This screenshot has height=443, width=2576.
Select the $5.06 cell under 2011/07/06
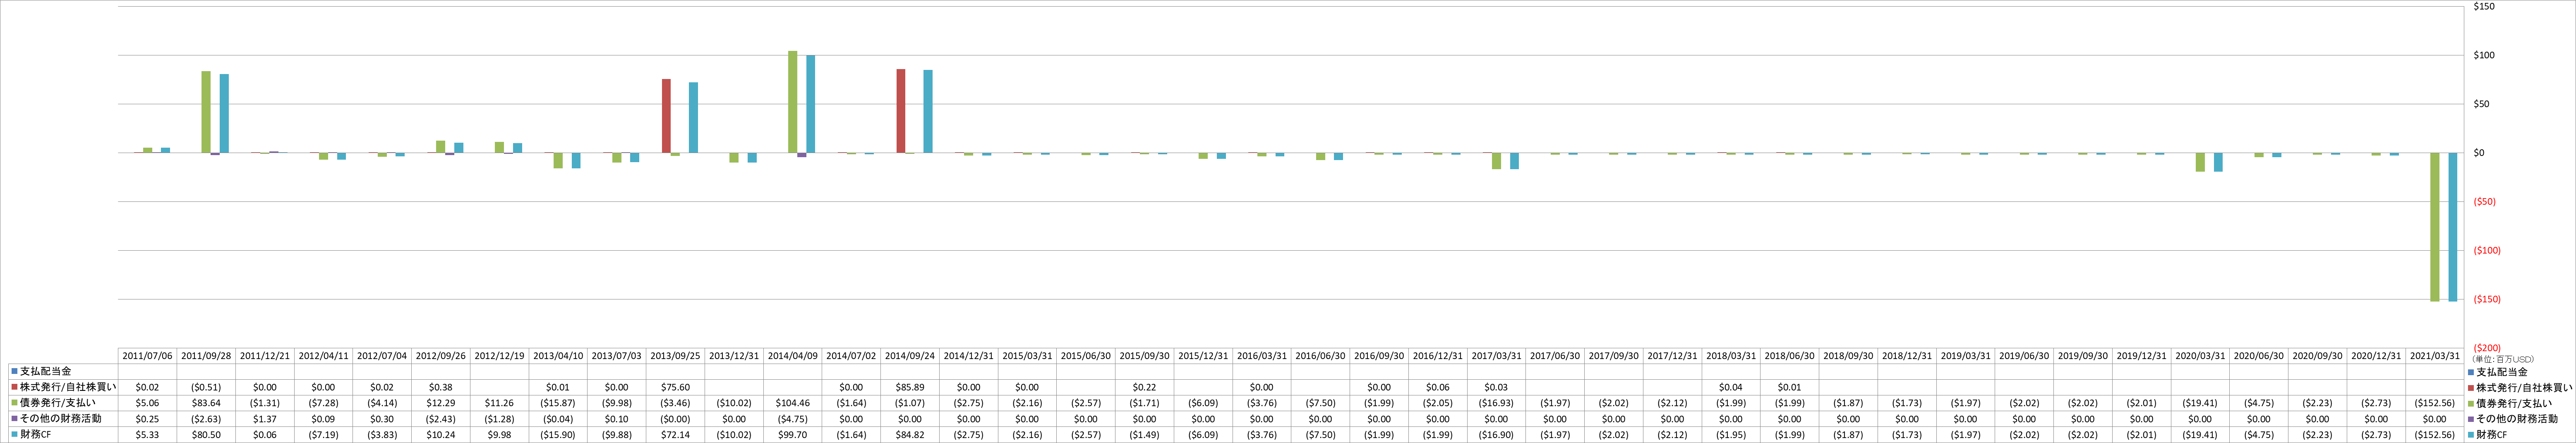click(147, 403)
